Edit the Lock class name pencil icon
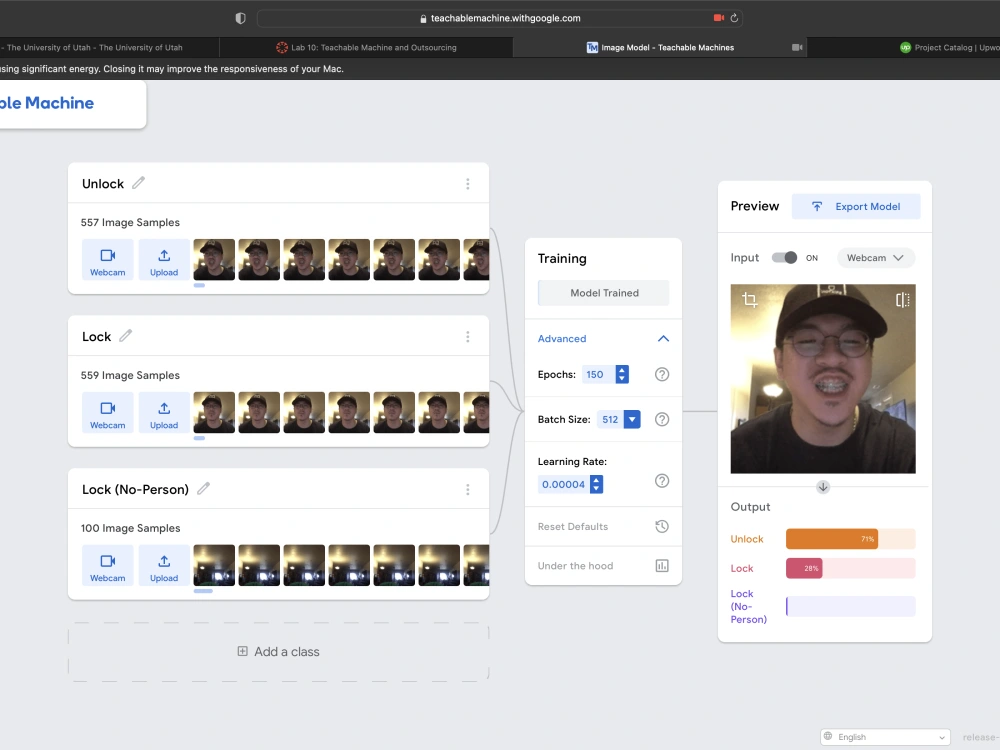Screen dimensions: 1000x750 coord(126,335)
